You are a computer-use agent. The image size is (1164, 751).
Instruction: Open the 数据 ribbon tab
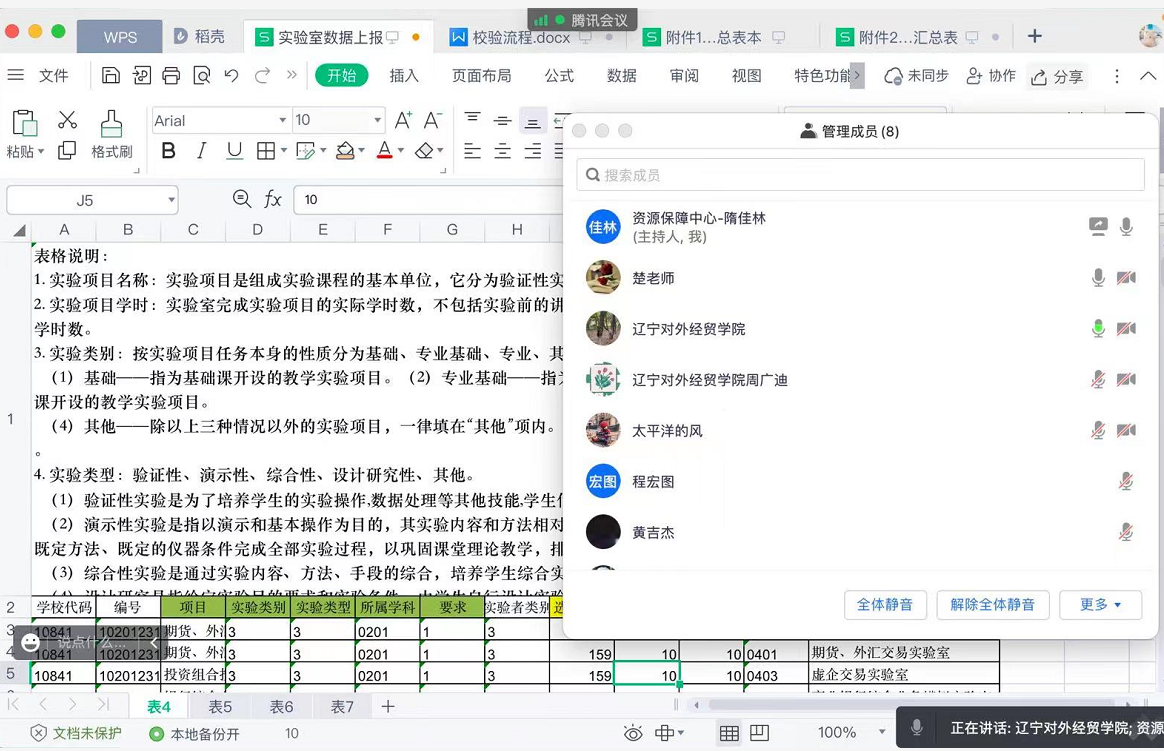(x=621, y=76)
